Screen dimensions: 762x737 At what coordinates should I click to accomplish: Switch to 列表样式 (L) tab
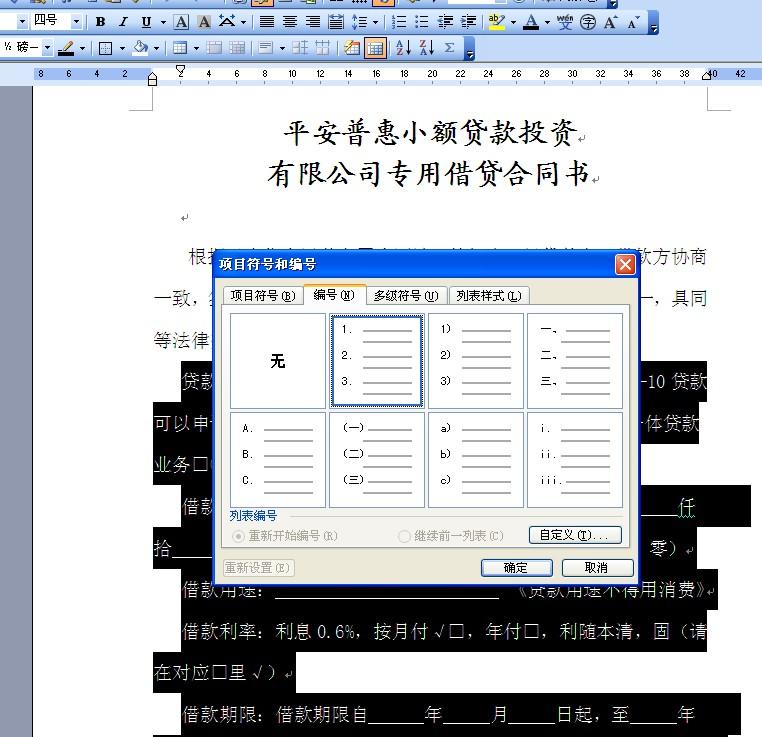point(489,295)
